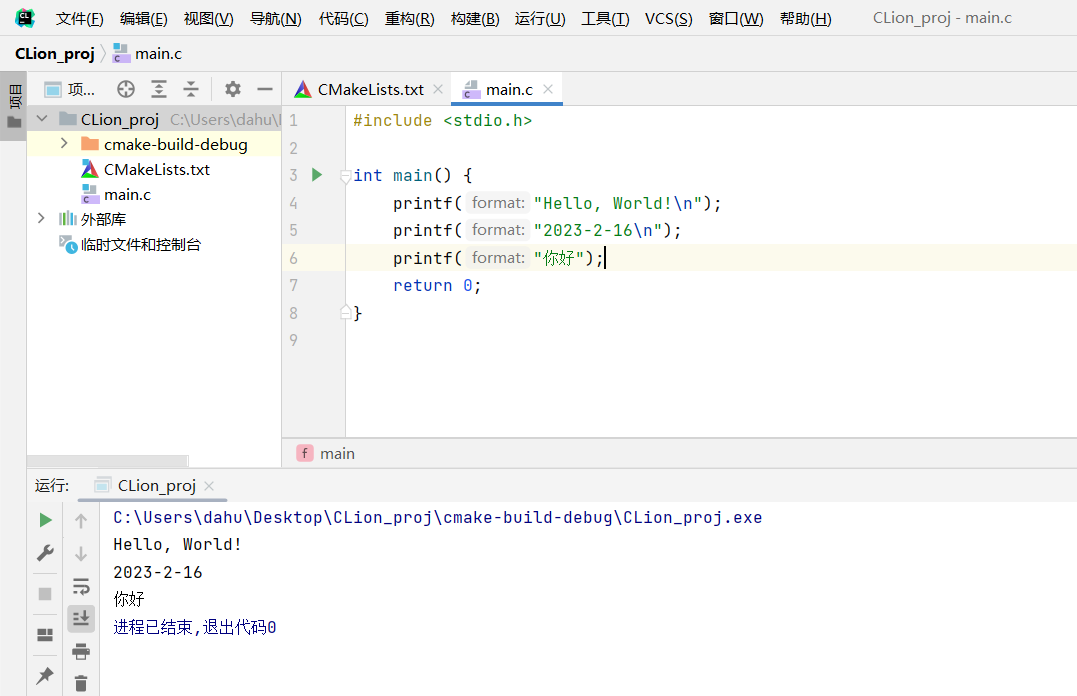Click the 进程已结束,退出代码0 console message

(x=194, y=627)
